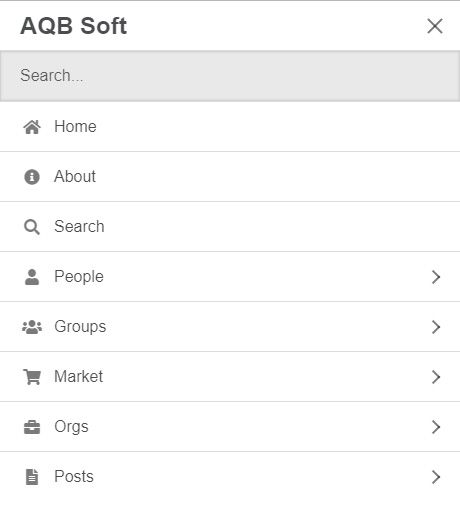Expand the Market submenu chevron
This screenshot has height=519, width=460.
436,377
